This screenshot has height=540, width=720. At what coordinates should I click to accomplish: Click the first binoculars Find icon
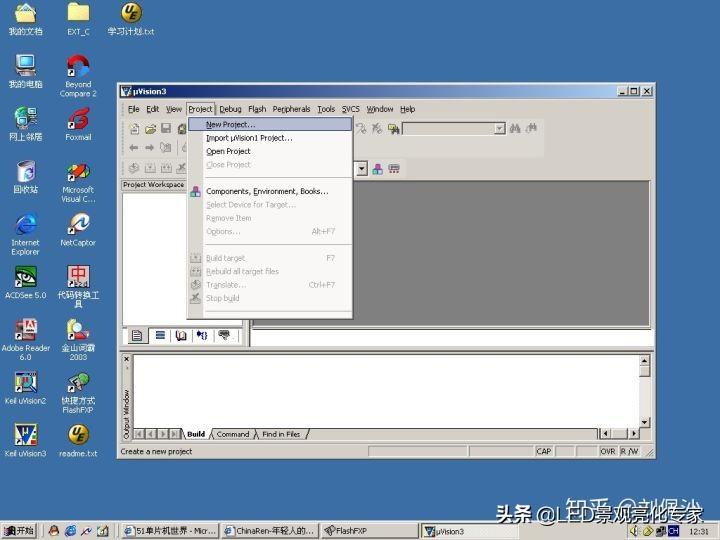pos(515,129)
